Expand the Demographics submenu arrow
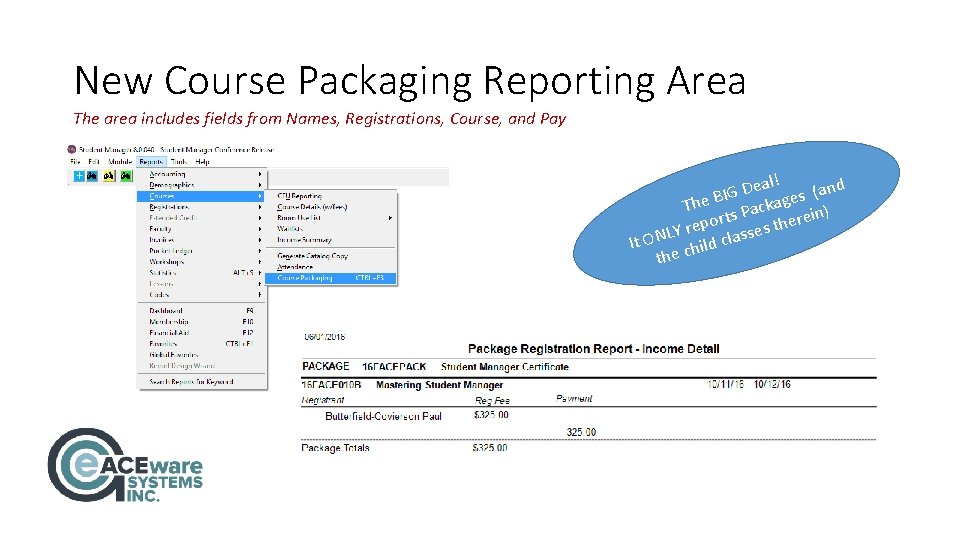Image resolution: width=960 pixels, height=540 pixels. point(260,185)
